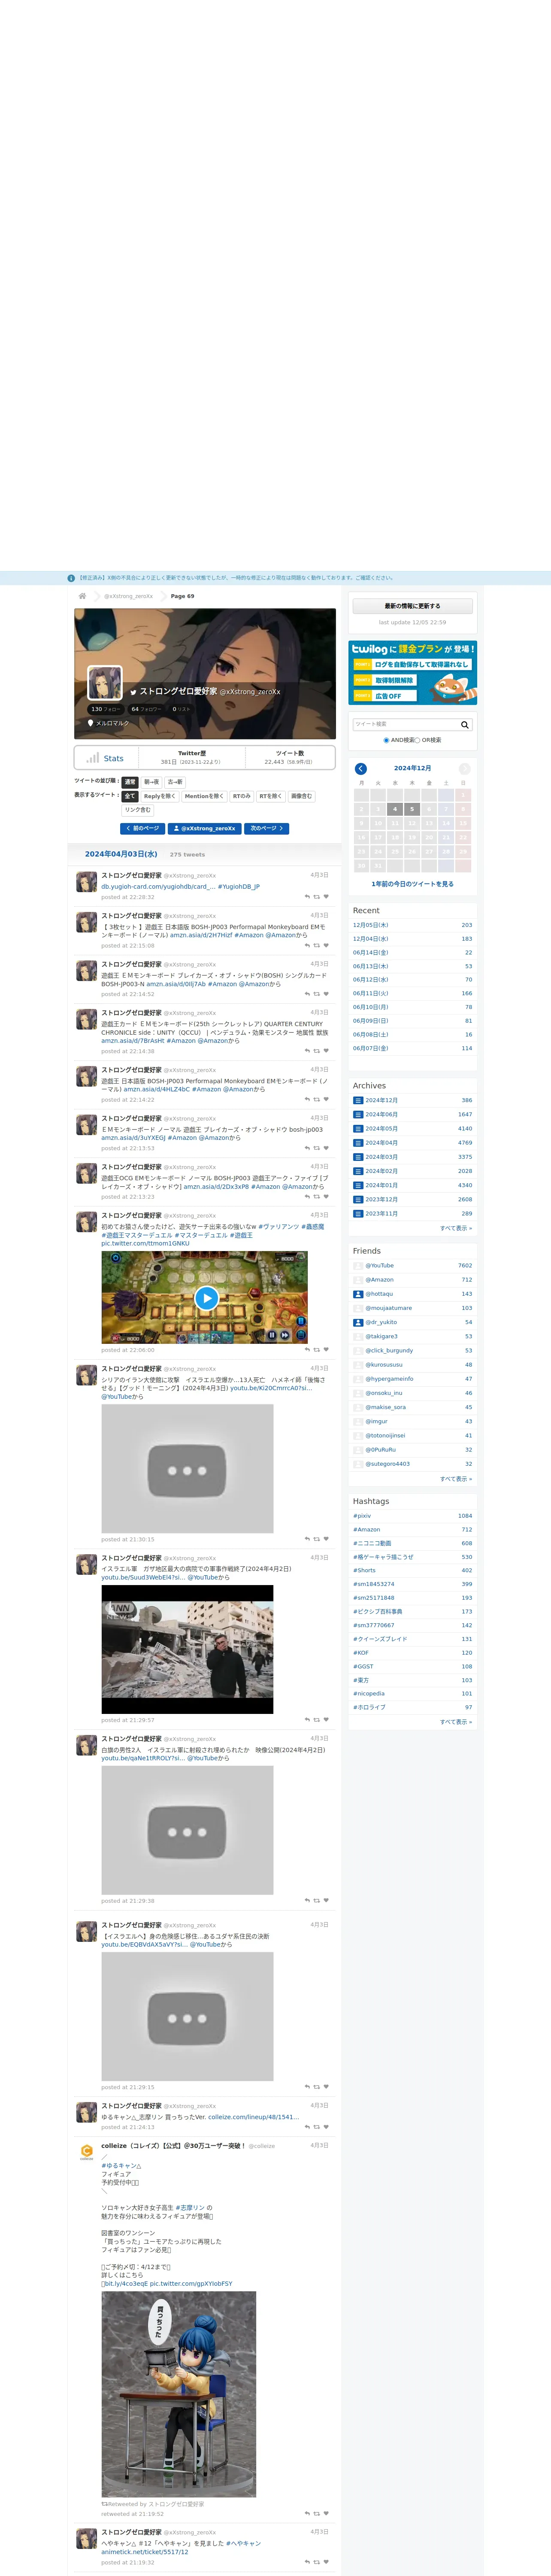Open the 2024年04月 archive list icon
This screenshot has width=551, height=2576.
click(358, 1142)
